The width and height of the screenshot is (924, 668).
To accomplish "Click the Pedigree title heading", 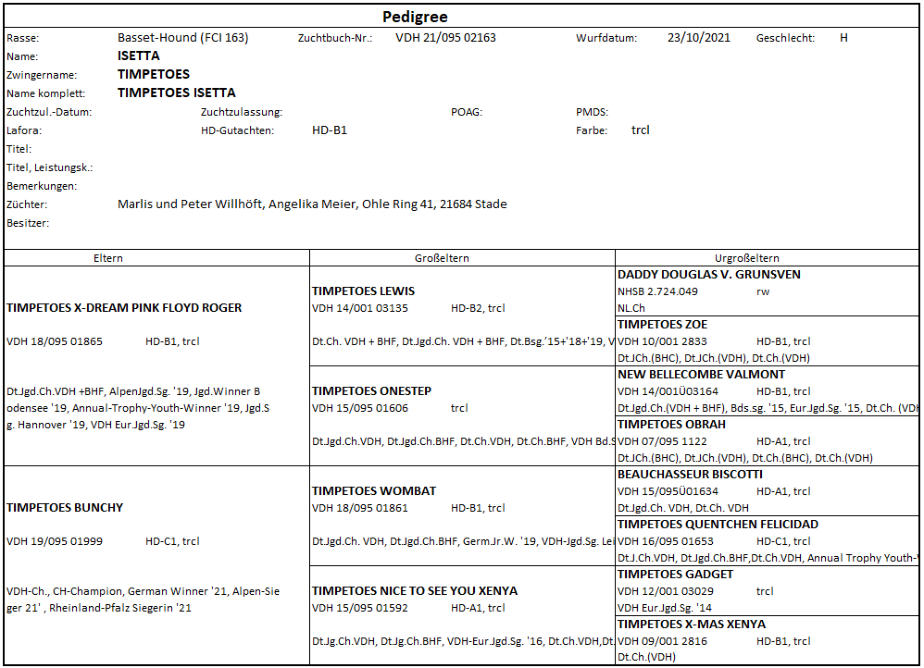I will [415, 17].
